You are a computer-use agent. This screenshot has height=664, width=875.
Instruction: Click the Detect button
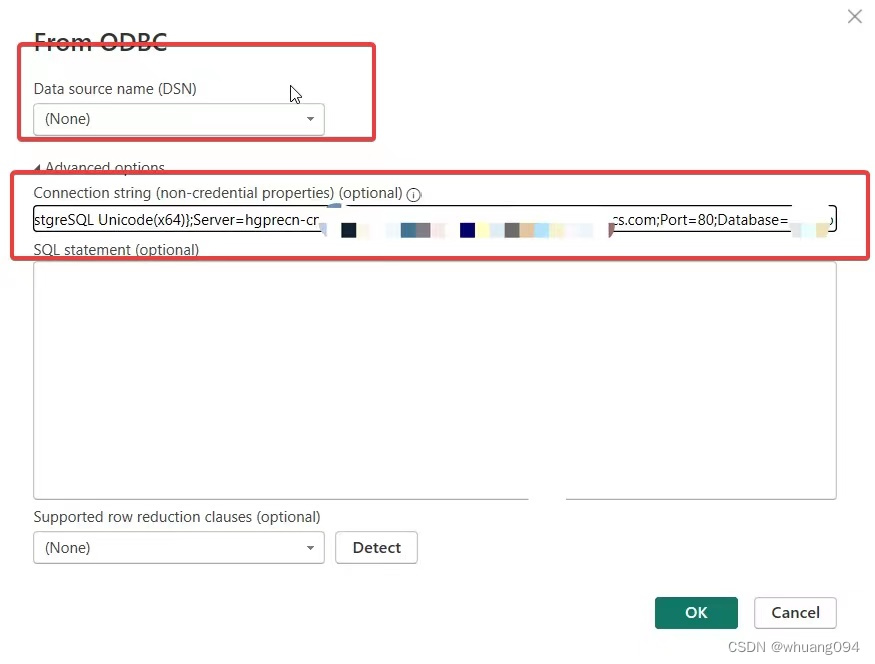376,547
